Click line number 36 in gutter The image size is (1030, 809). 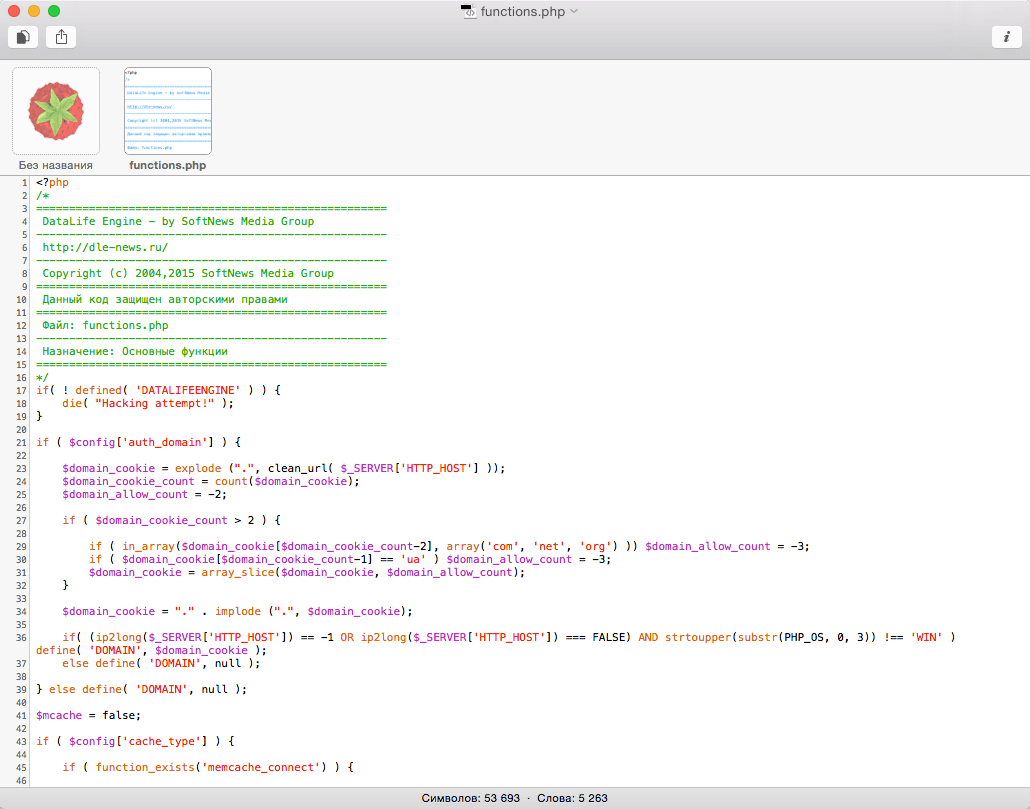[22, 638]
